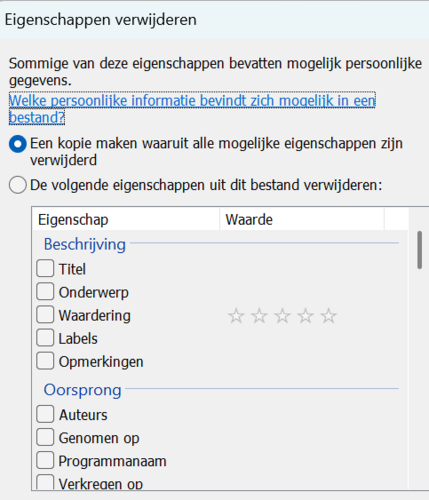The height and width of the screenshot is (500, 429).
Task: Check the Titel property checkbox
Action: (45, 268)
